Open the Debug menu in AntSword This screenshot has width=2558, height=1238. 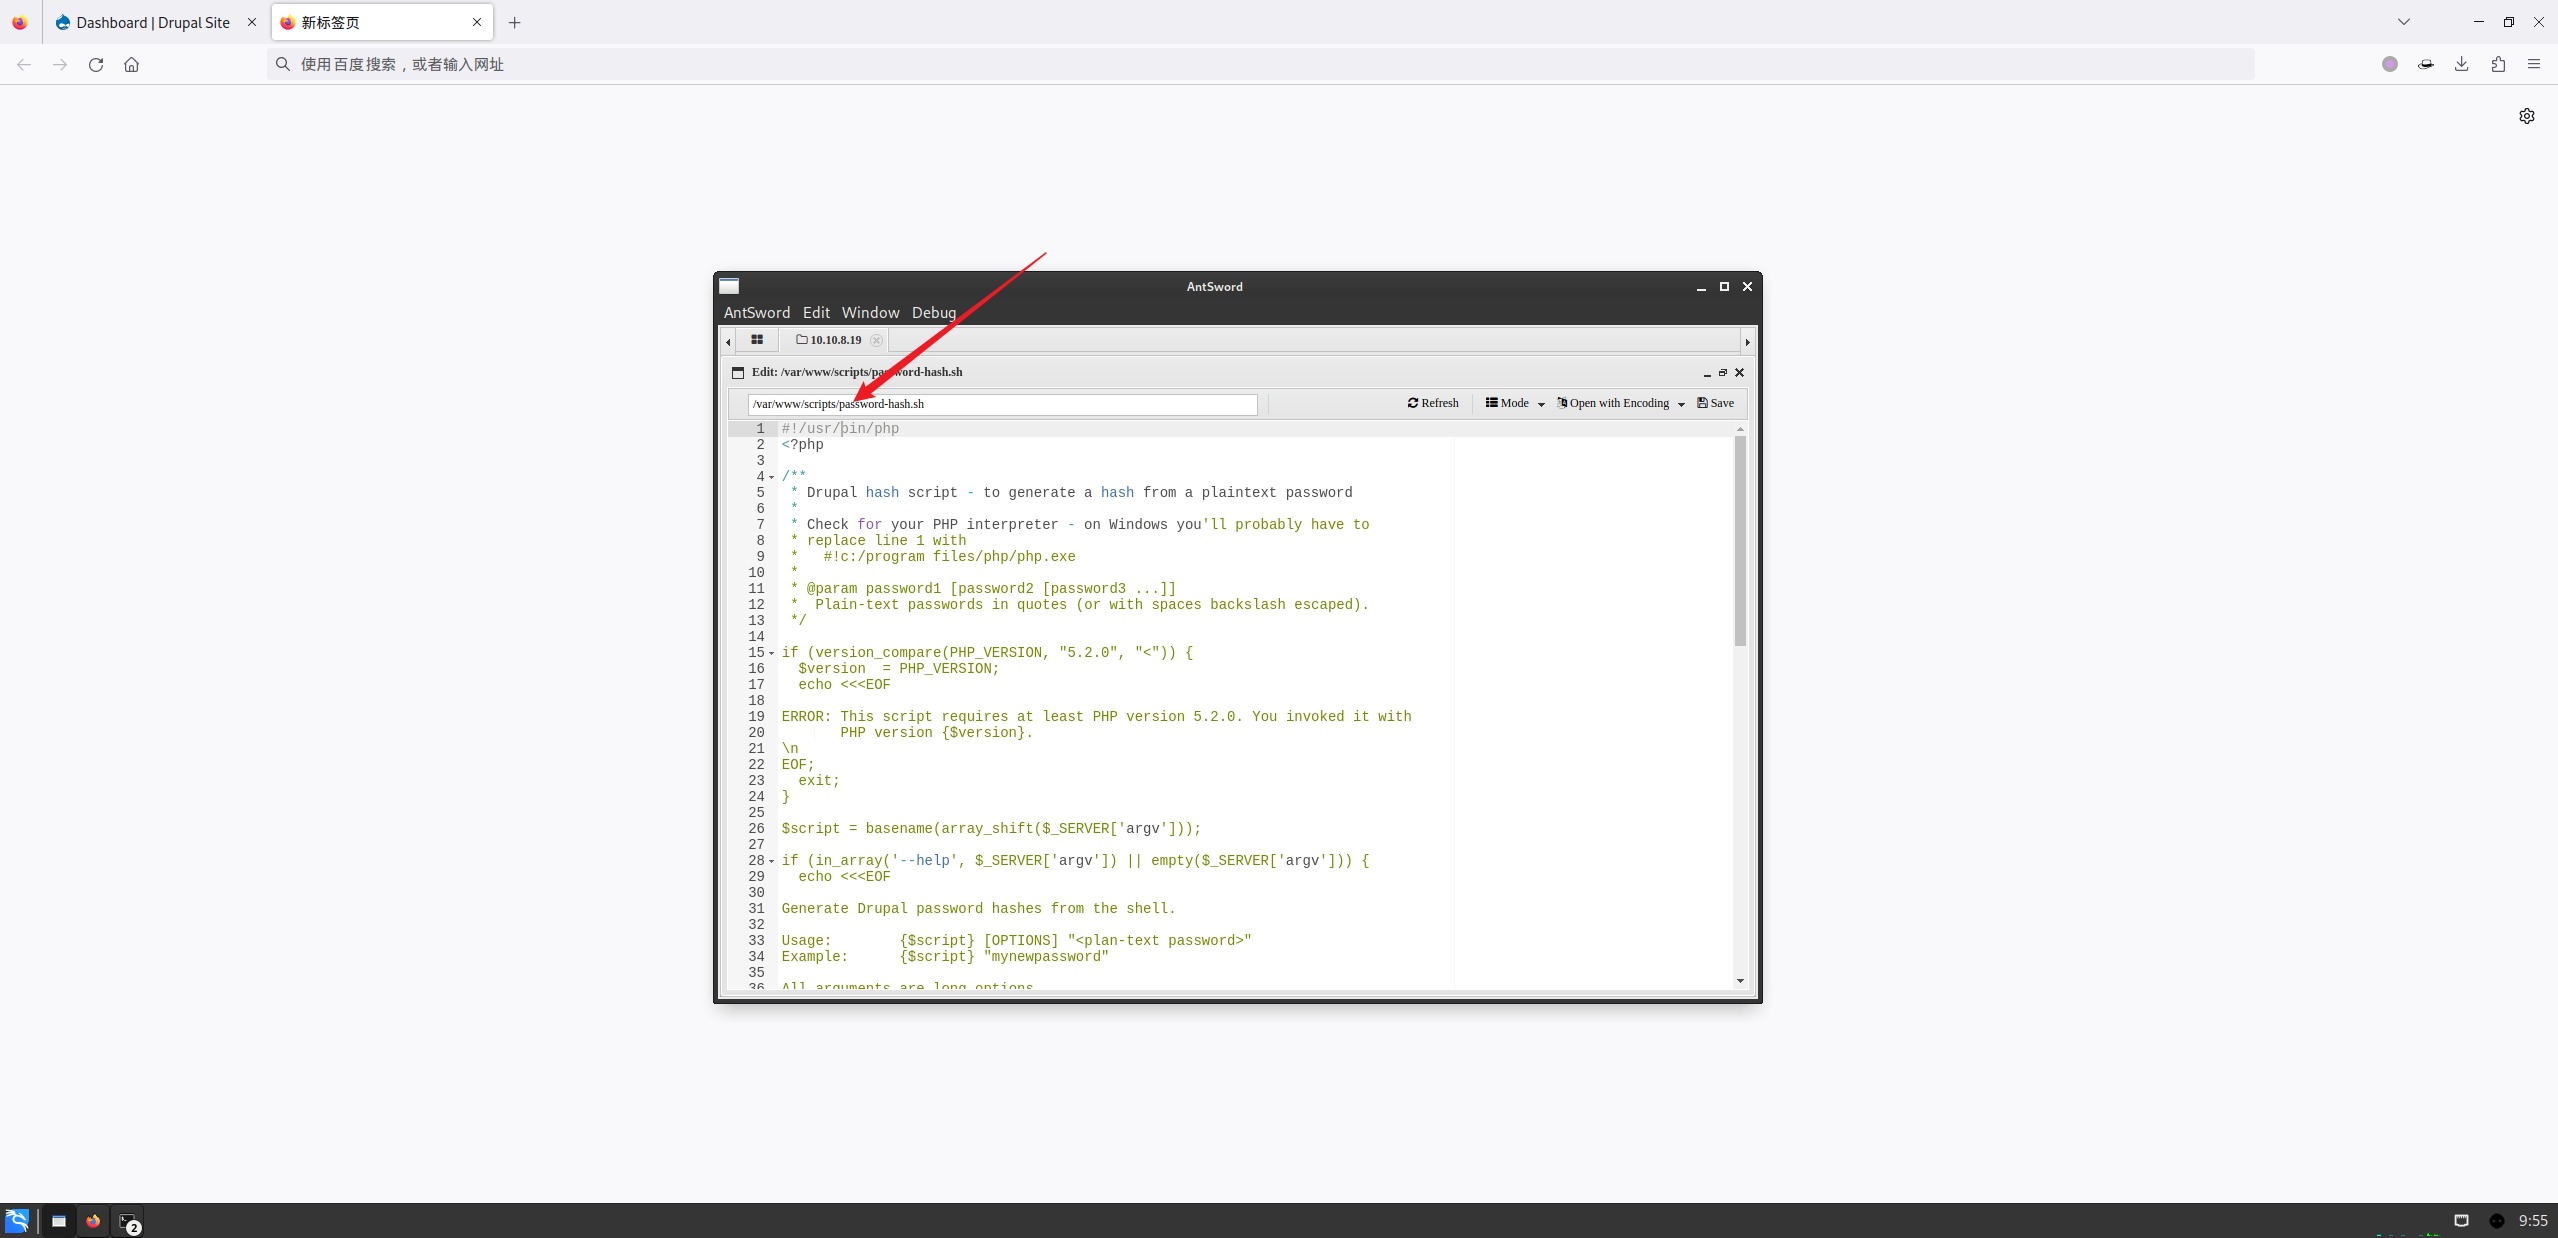click(x=934, y=312)
